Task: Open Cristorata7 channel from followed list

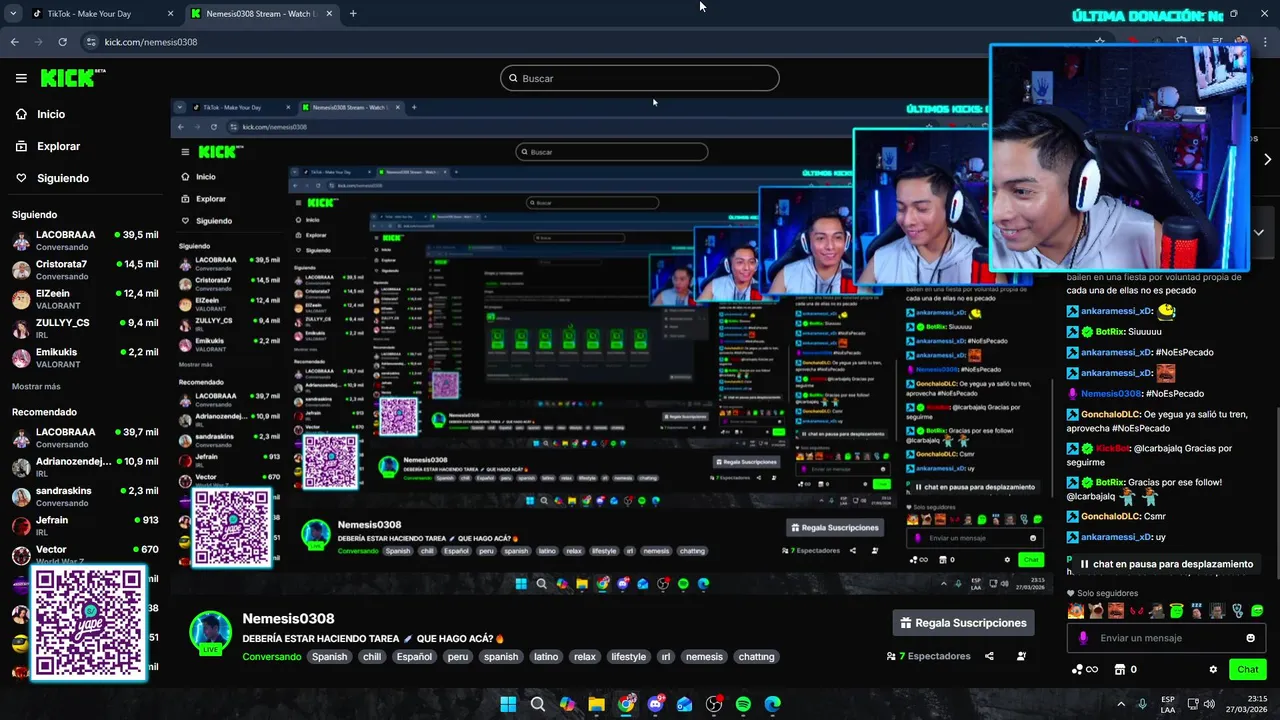Action: coord(85,269)
